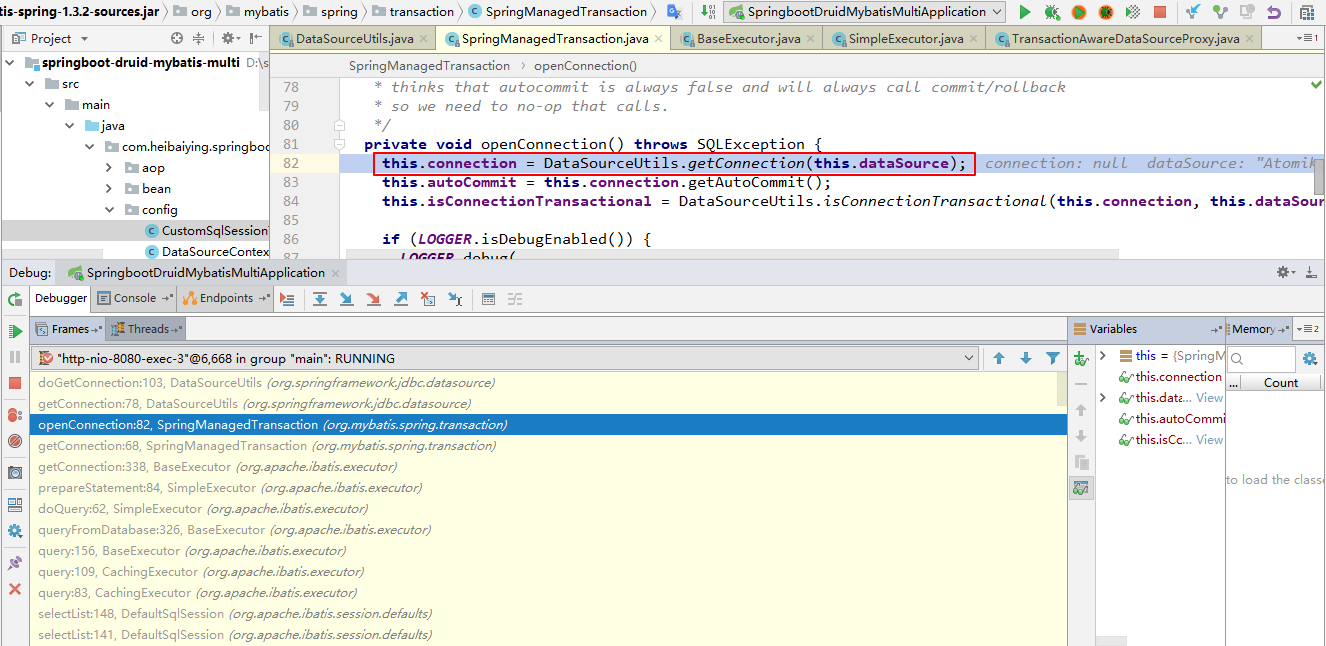Switch to the Console debug tab
This screenshot has height=646, width=1326.
134,298
